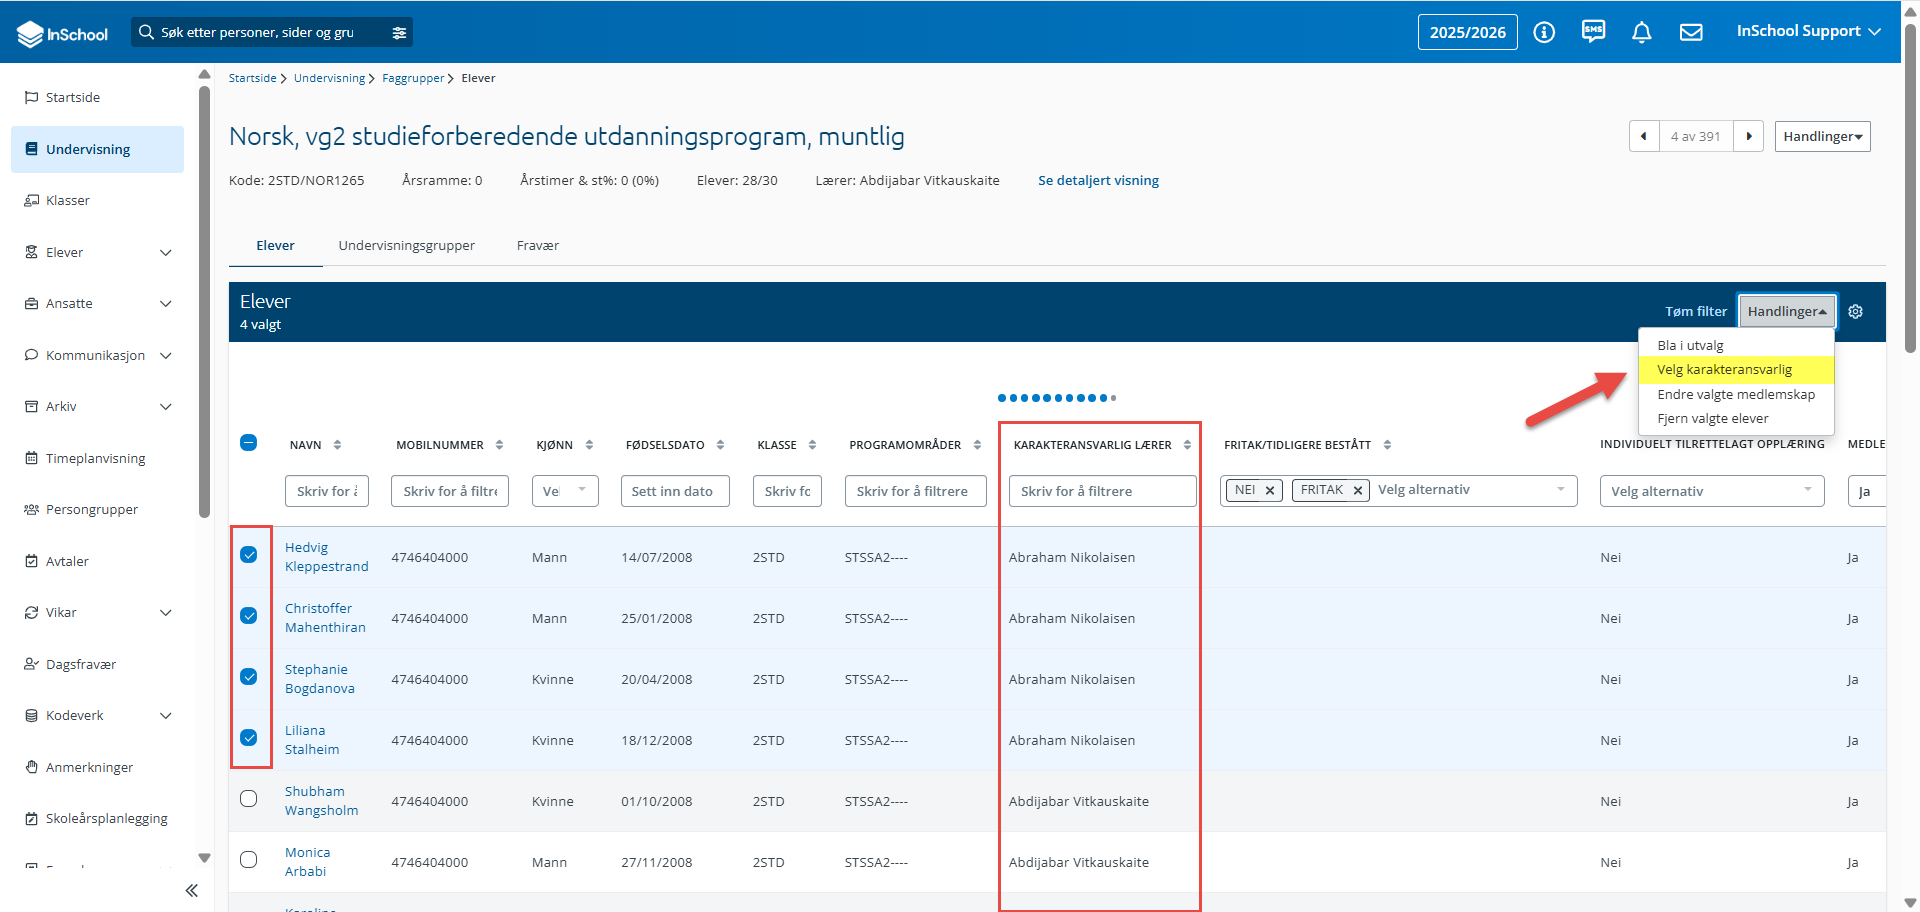Sort by Navn column
This screenshot has height=912, width=1920.
pos(337,445)
